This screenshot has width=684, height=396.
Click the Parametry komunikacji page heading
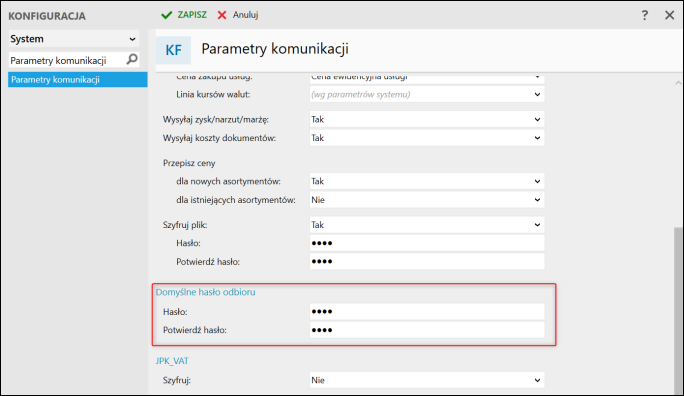pyautogui.click(x=275, y=49)
